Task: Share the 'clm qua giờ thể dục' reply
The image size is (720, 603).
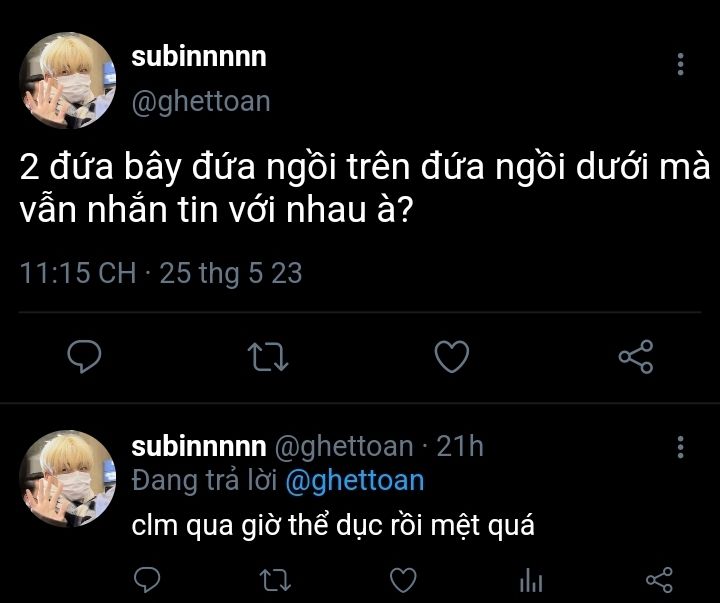Action: click(x=658, y=579)
